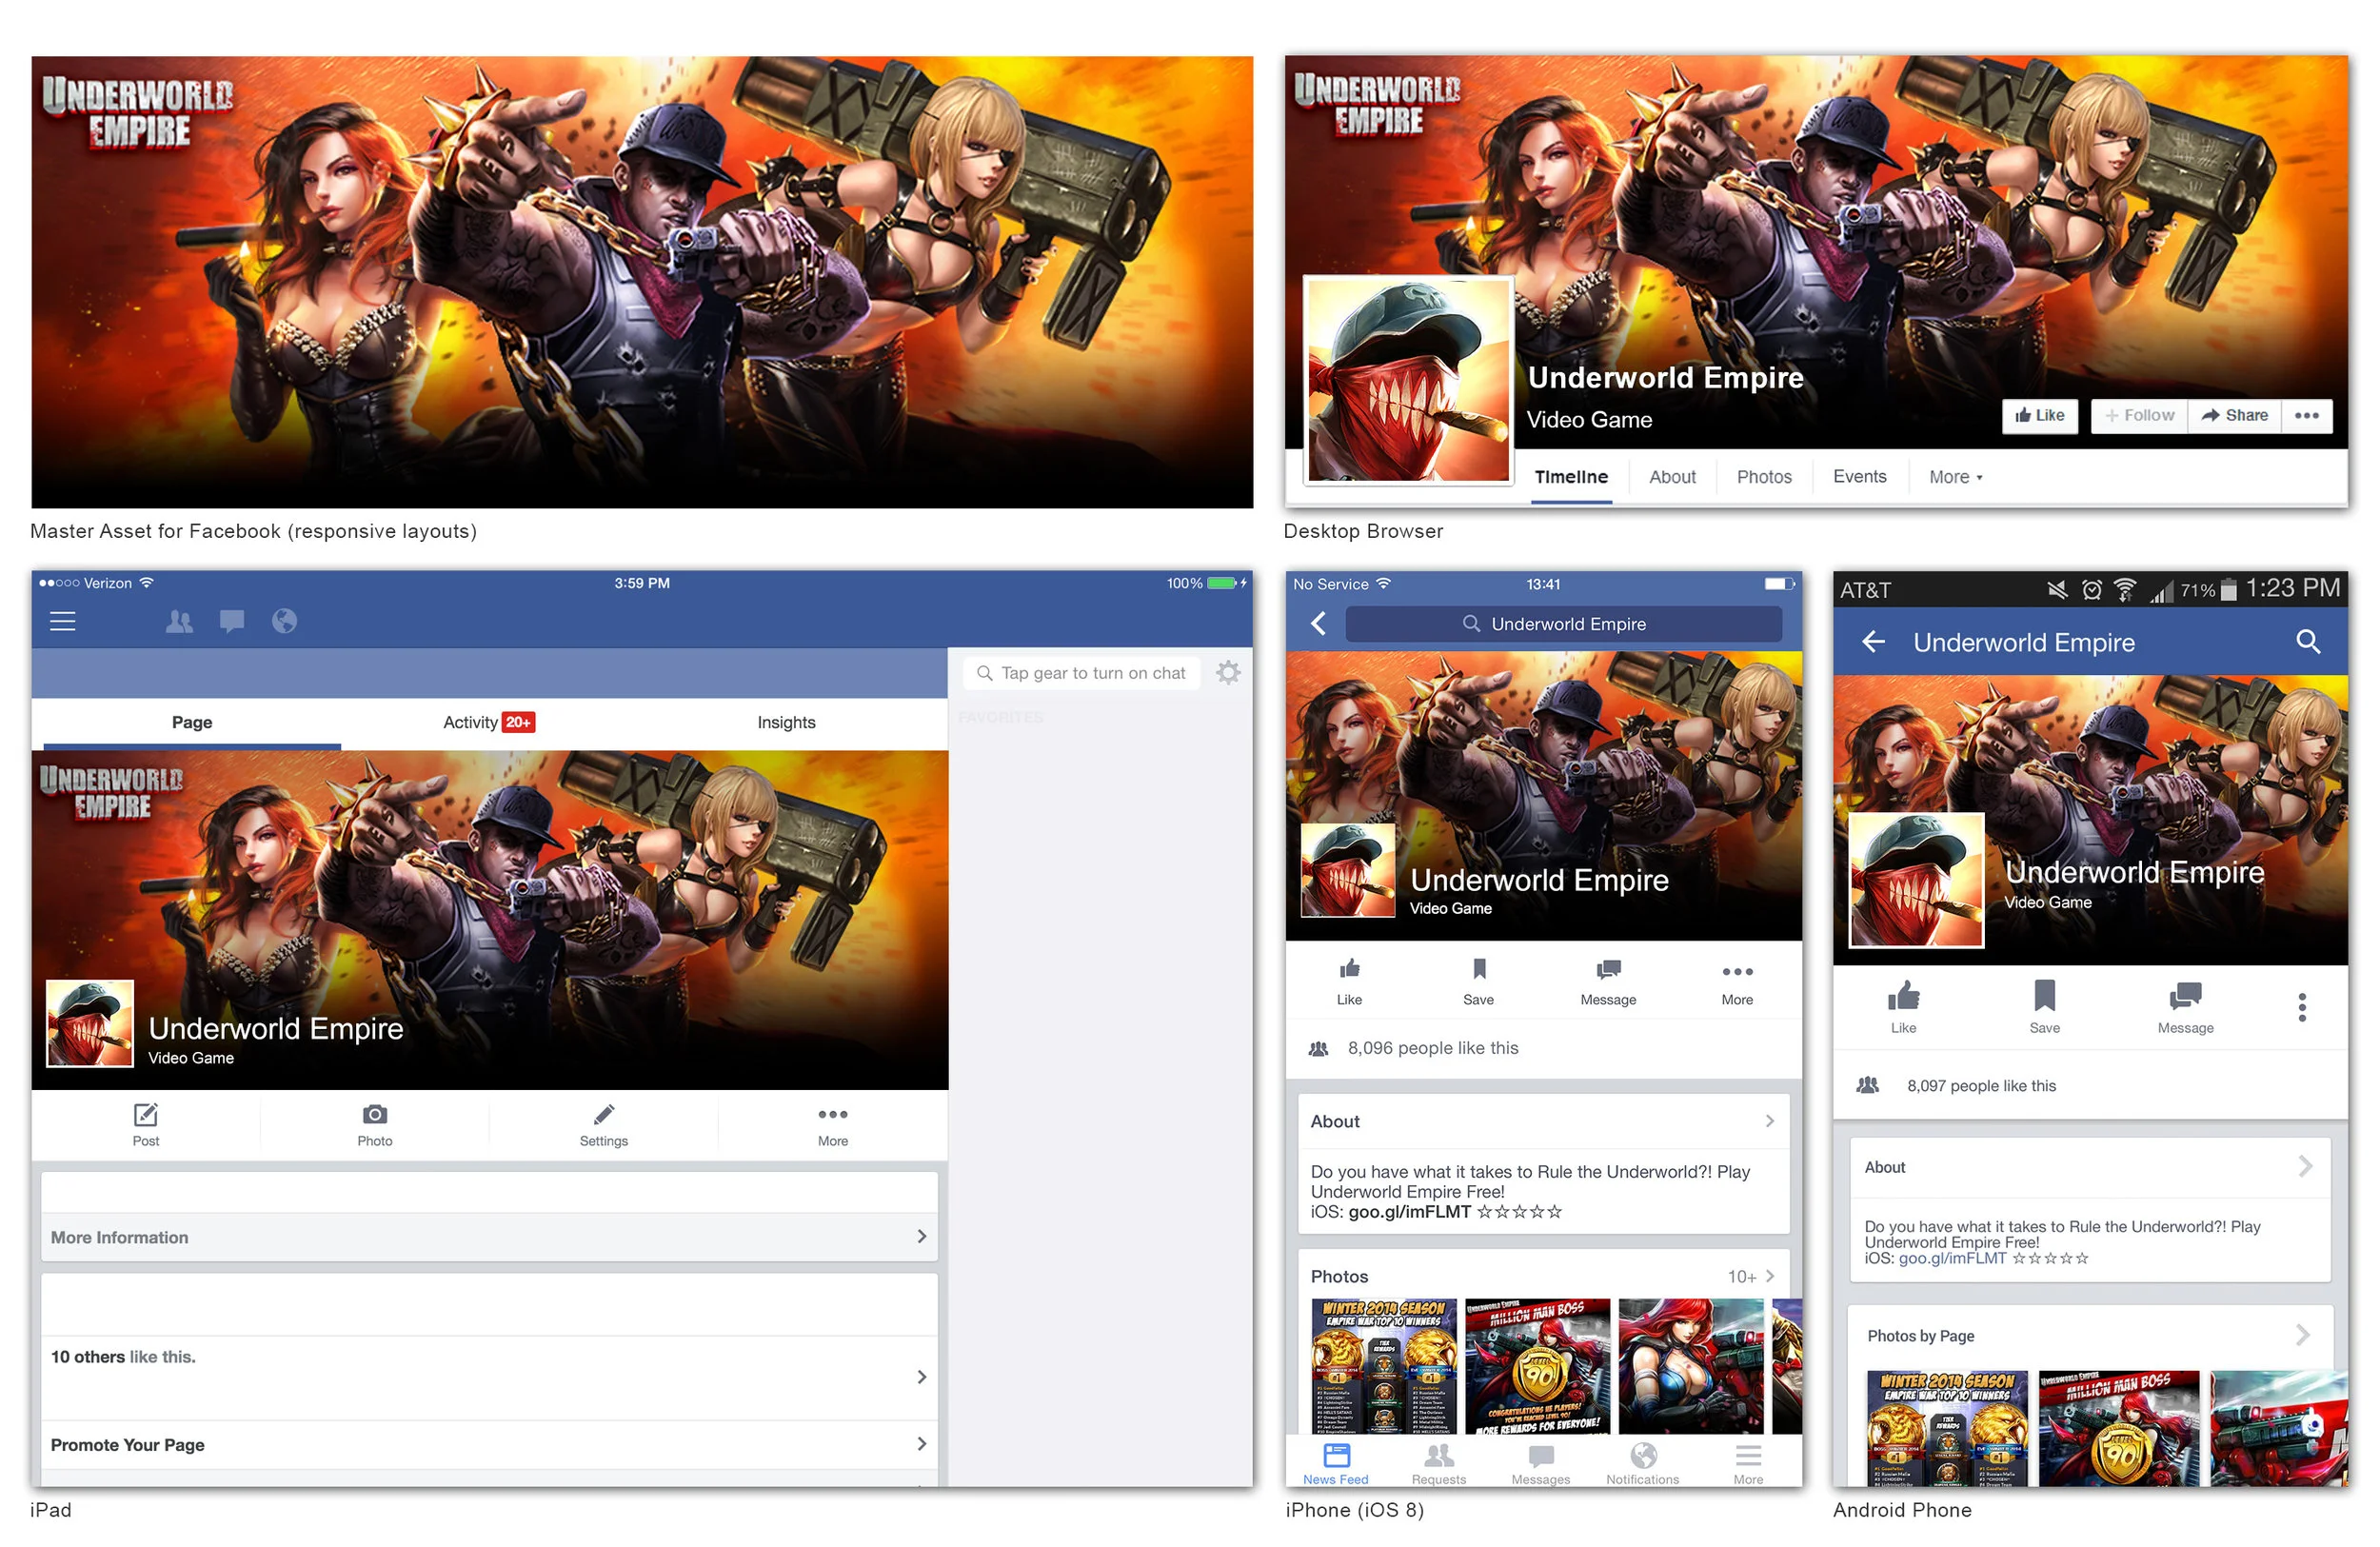Open goo.gl/imFLMT link on Android
Image resolution: width=2380 pixels, height=1547 pixels.
click(1952, 1258)
